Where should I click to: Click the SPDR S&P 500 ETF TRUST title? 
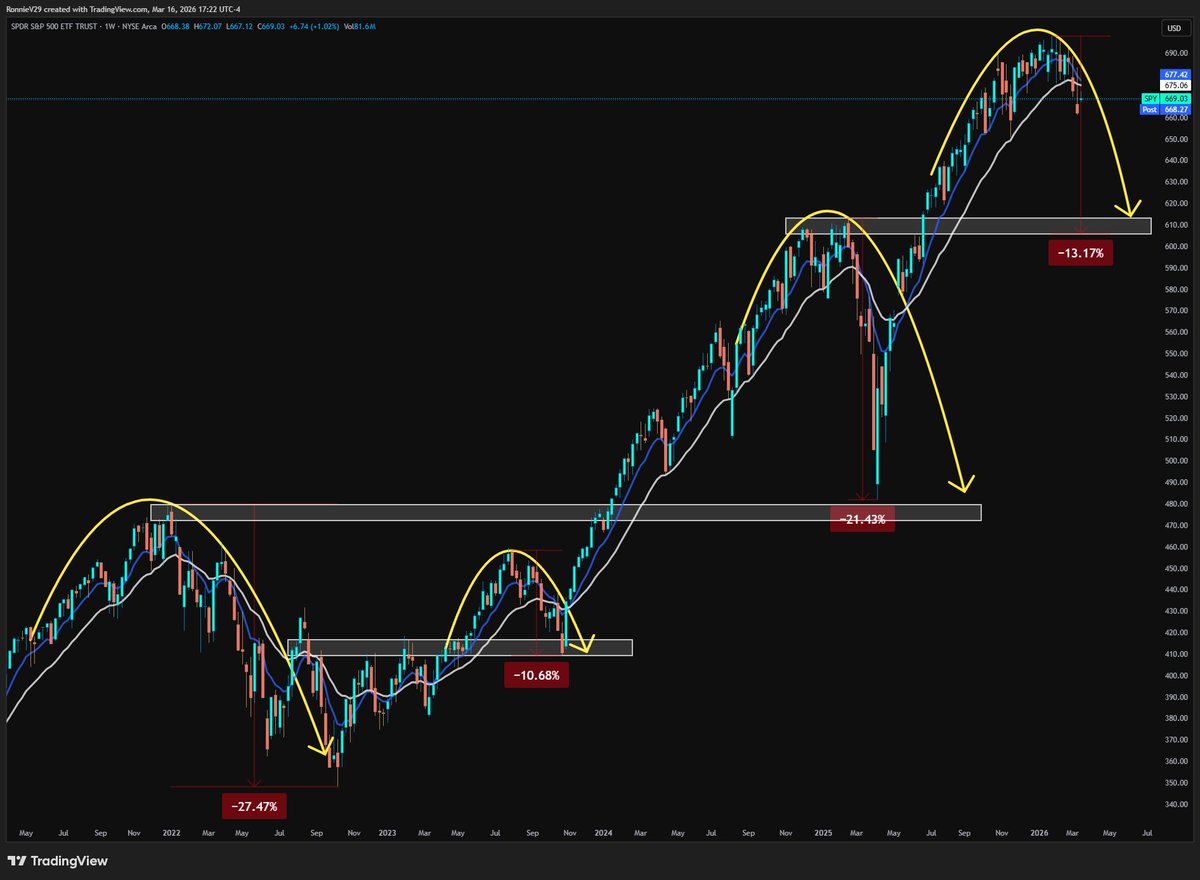(x=54, y=26)
